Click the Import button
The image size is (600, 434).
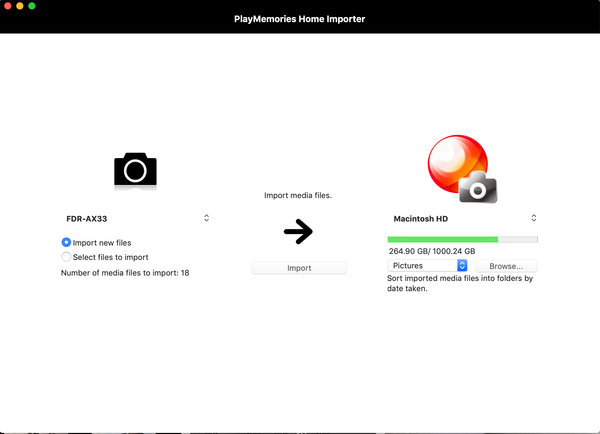tap(299, 268)
